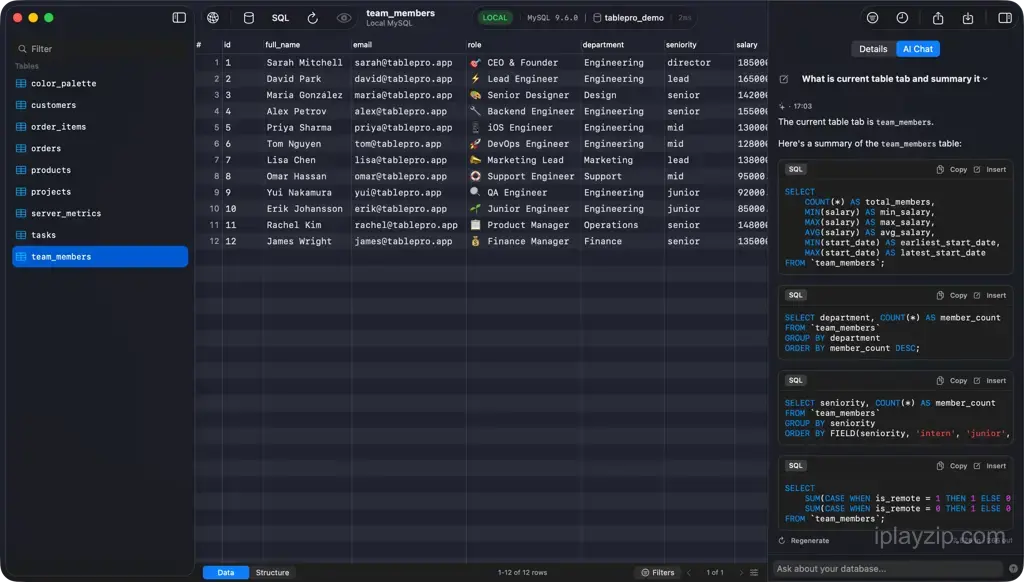Select the Backend Engineer role cell
This screenshot has height=582, width=1024.
(x=523, y=112)
